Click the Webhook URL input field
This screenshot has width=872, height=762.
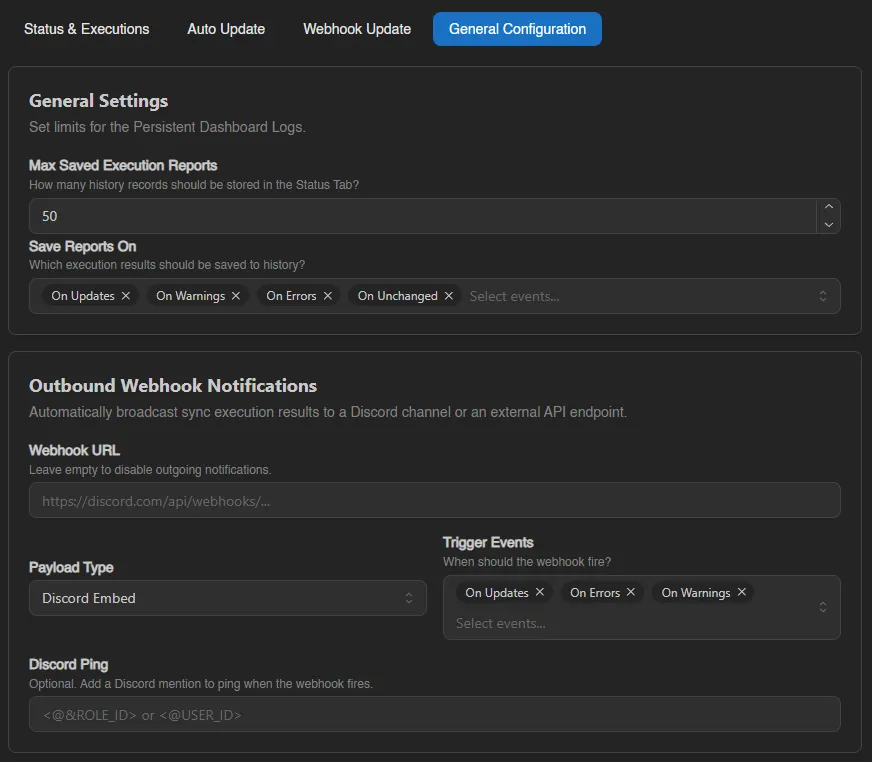point(434,500)
